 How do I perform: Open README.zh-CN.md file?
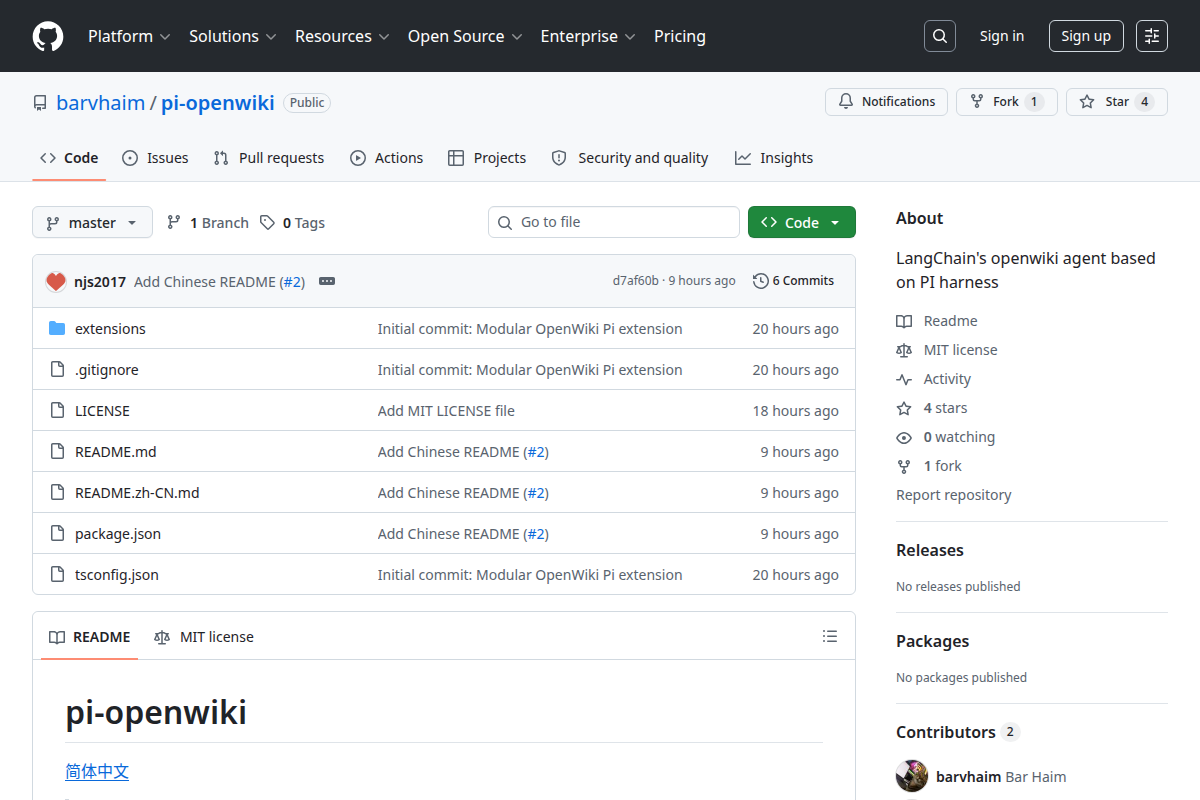click(137, 493)
